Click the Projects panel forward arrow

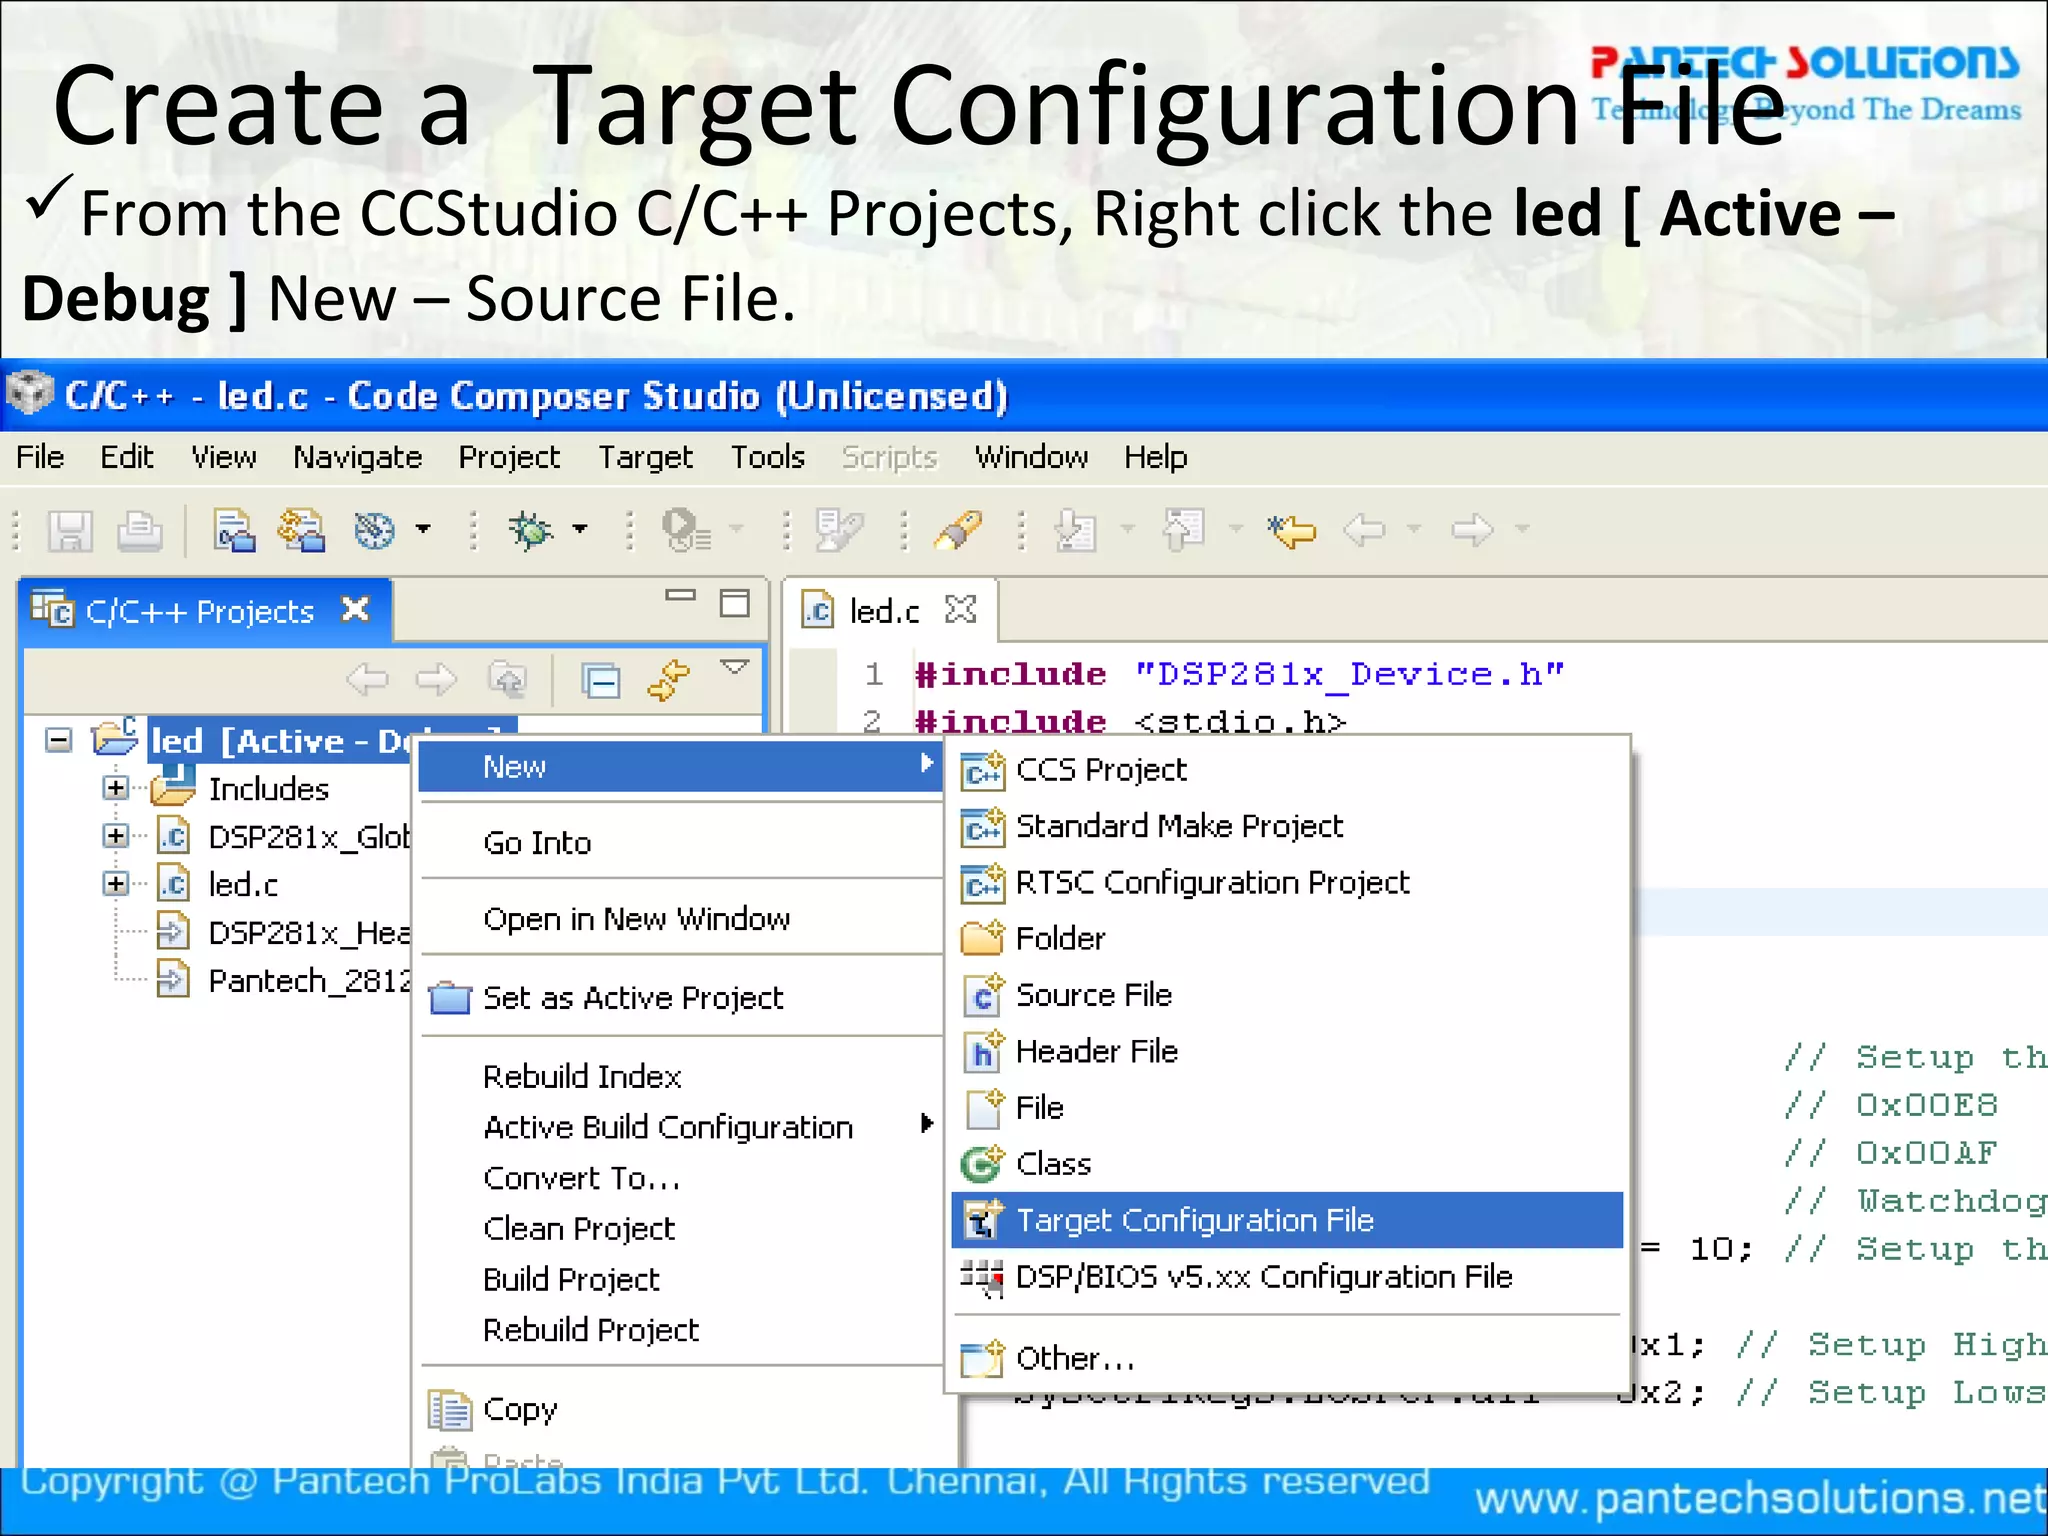(436, 680)
